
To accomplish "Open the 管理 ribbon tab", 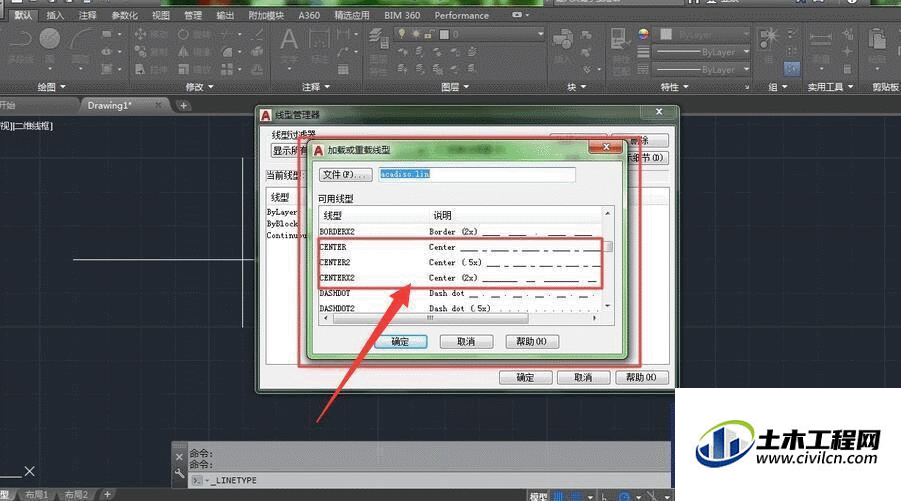I will pos(192,16).
